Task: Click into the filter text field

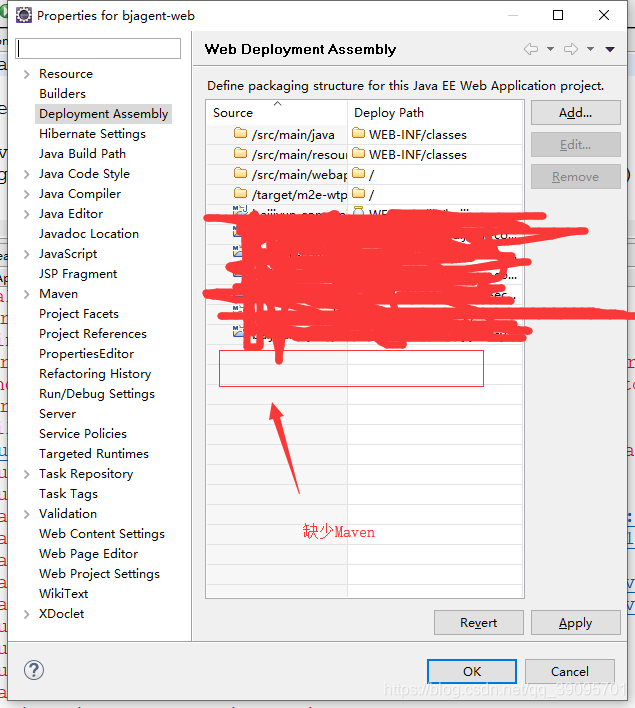Action: (x=98, y=48)
